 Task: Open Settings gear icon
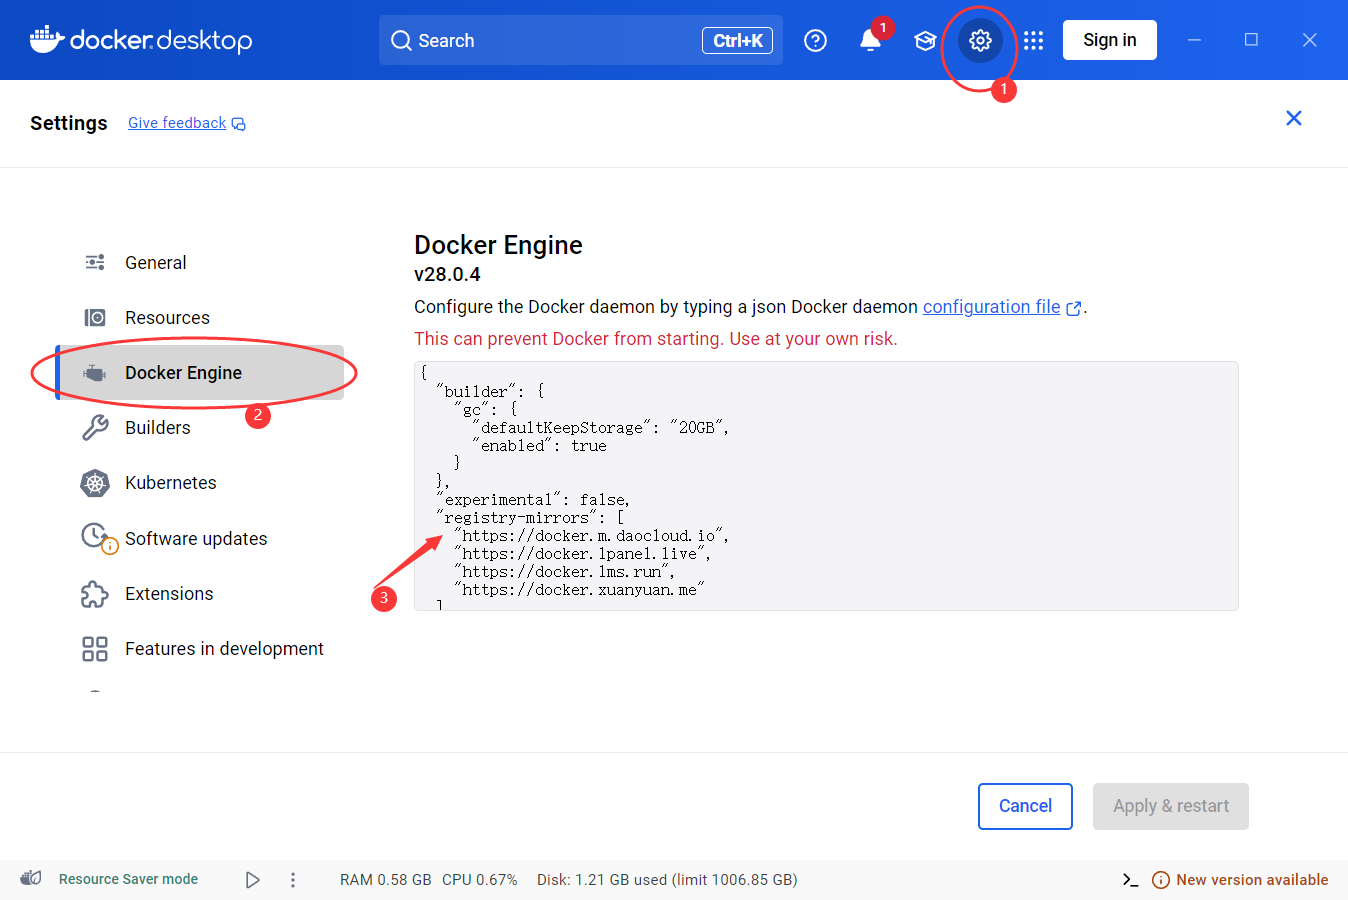point(980,40)
